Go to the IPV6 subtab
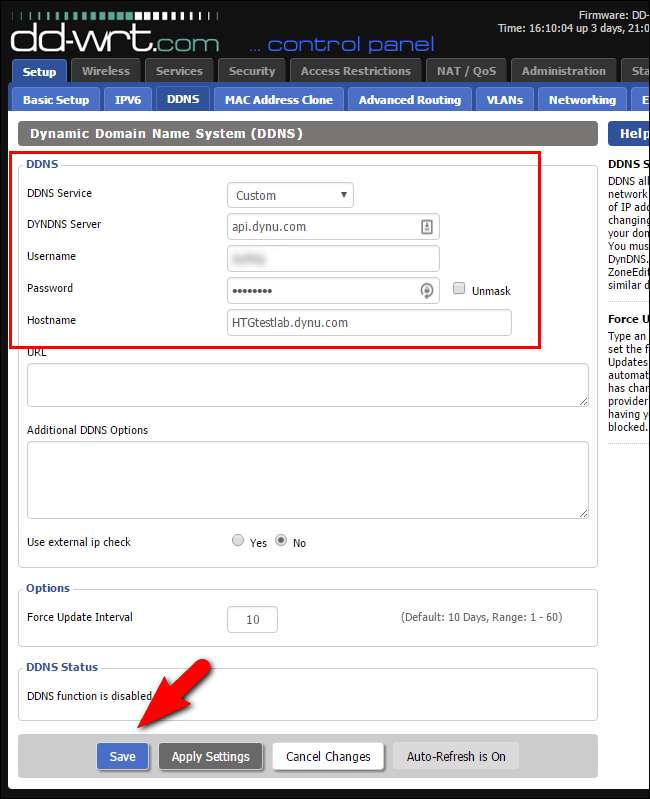650x799 pixels. (x=128, y=100)
